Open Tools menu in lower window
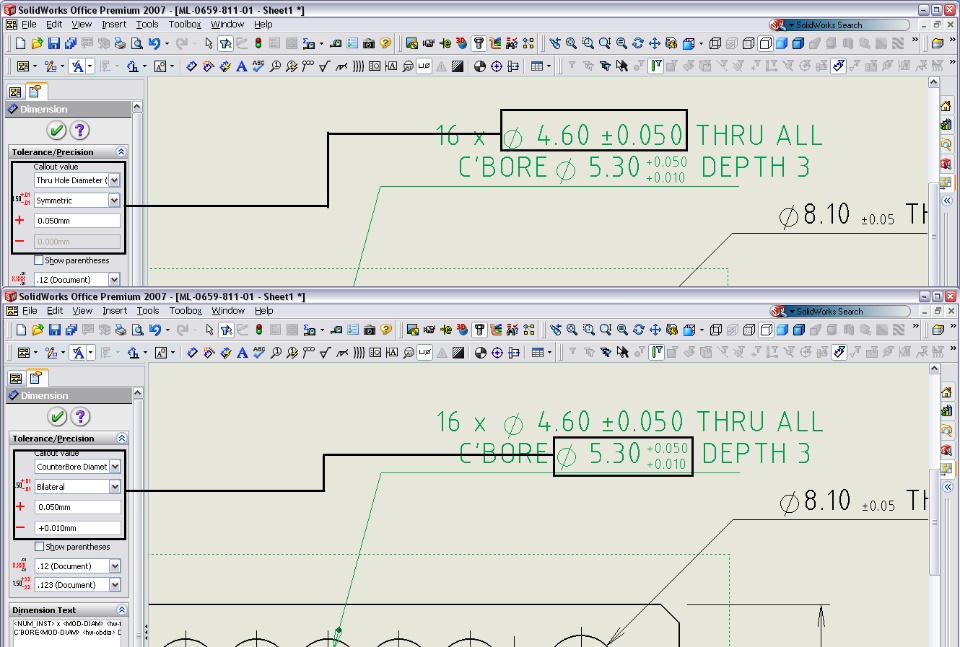 (148, 311)
